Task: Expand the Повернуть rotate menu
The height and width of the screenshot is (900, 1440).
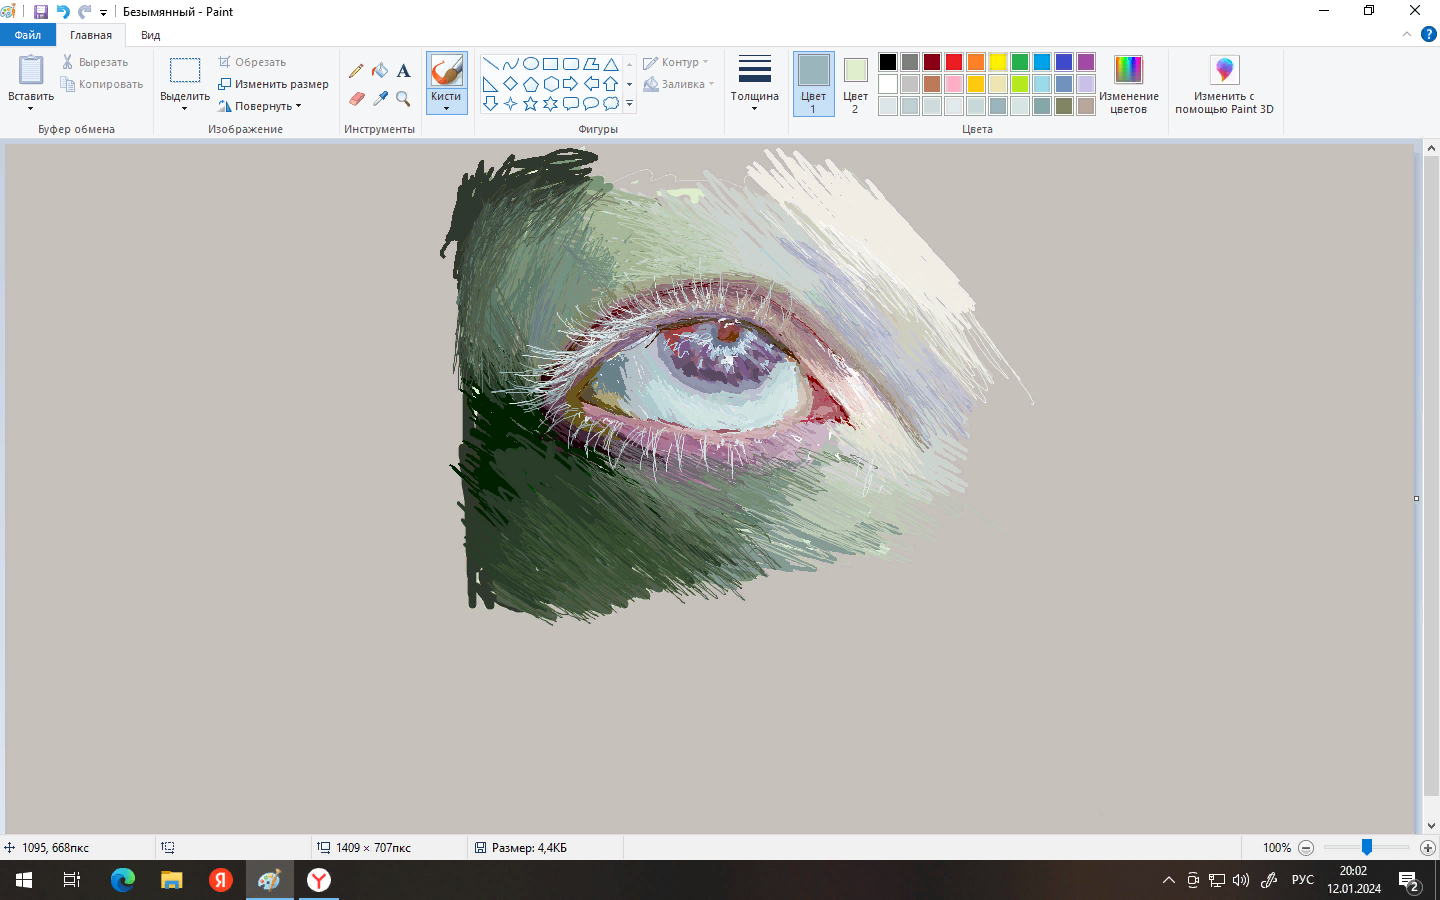Action: pyautogui.click(x=262, y=106)
